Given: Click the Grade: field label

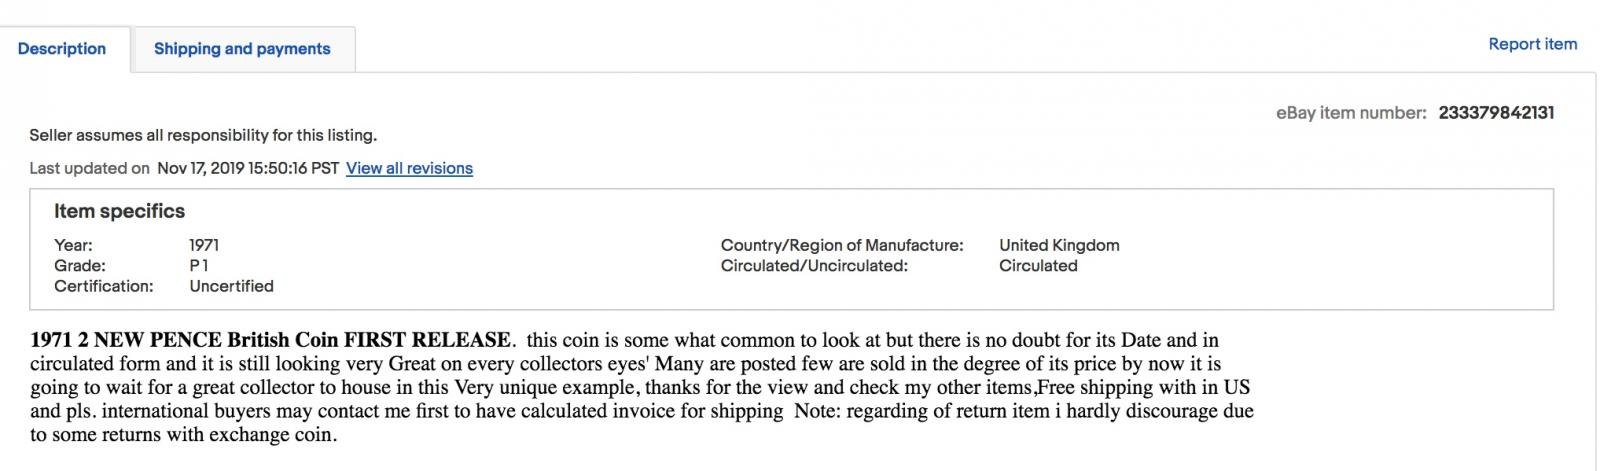Looking at the screenshot, I should point(80,266).
